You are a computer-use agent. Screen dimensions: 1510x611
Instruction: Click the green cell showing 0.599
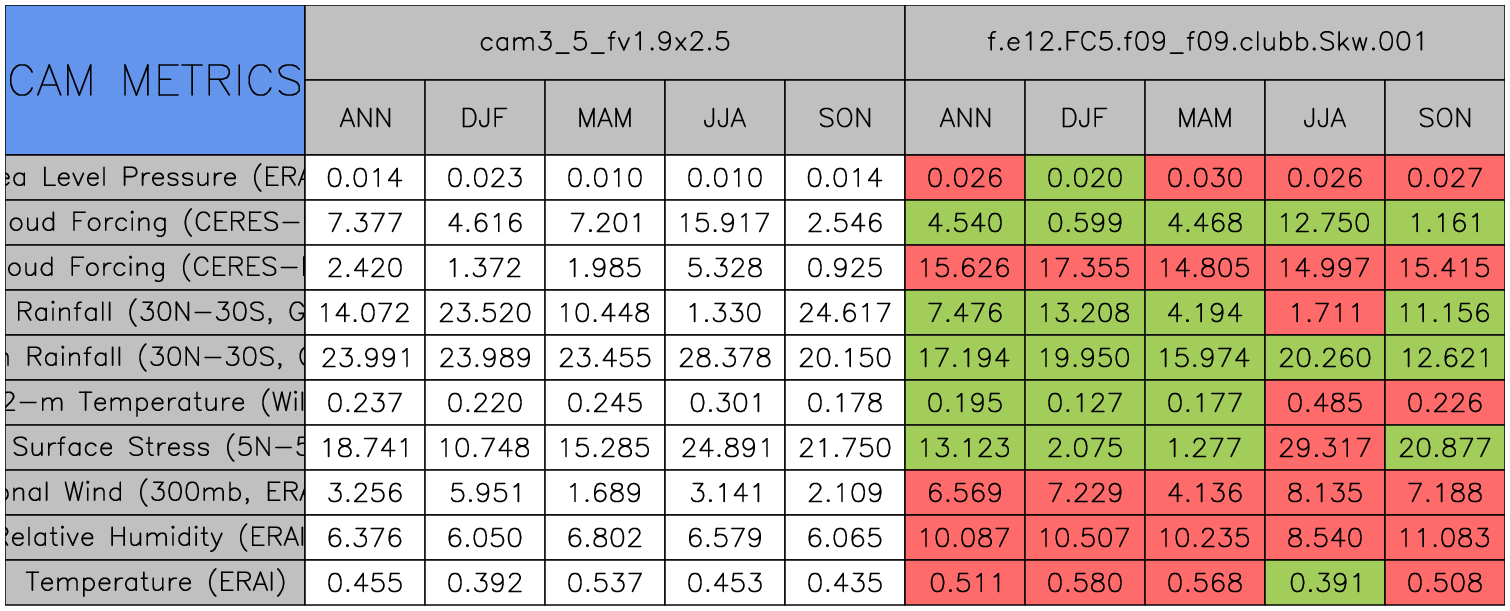[x=1084, y=223]
